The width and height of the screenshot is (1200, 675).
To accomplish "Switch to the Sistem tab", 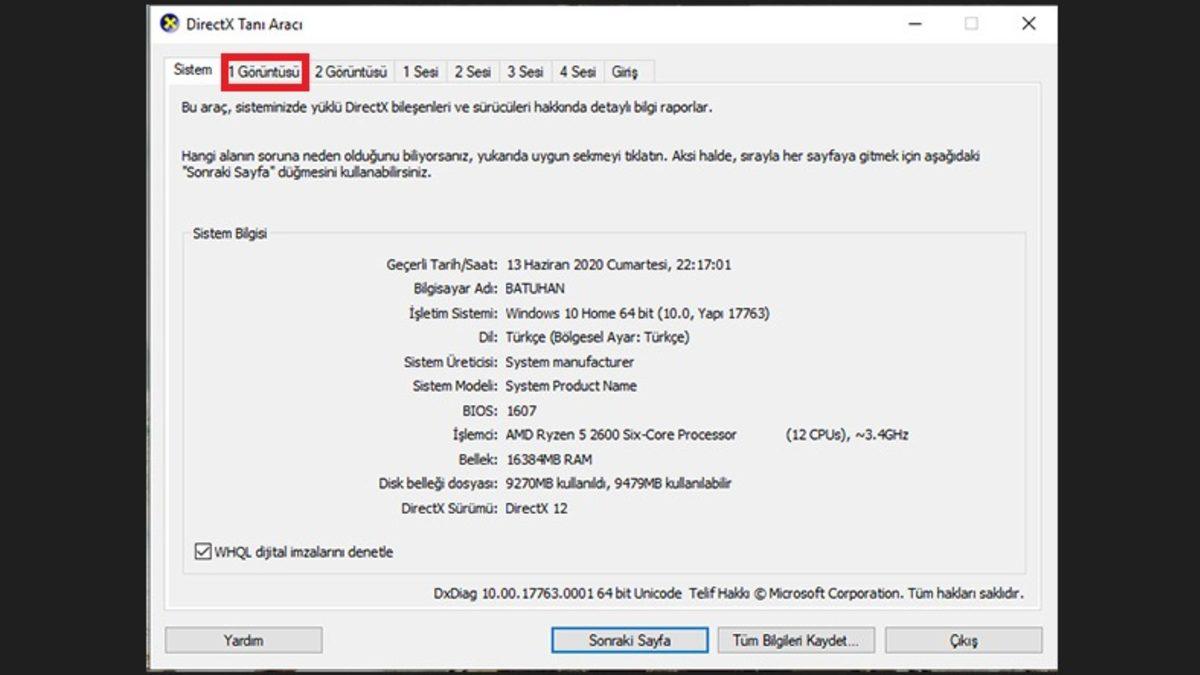I will coord(193,71).
